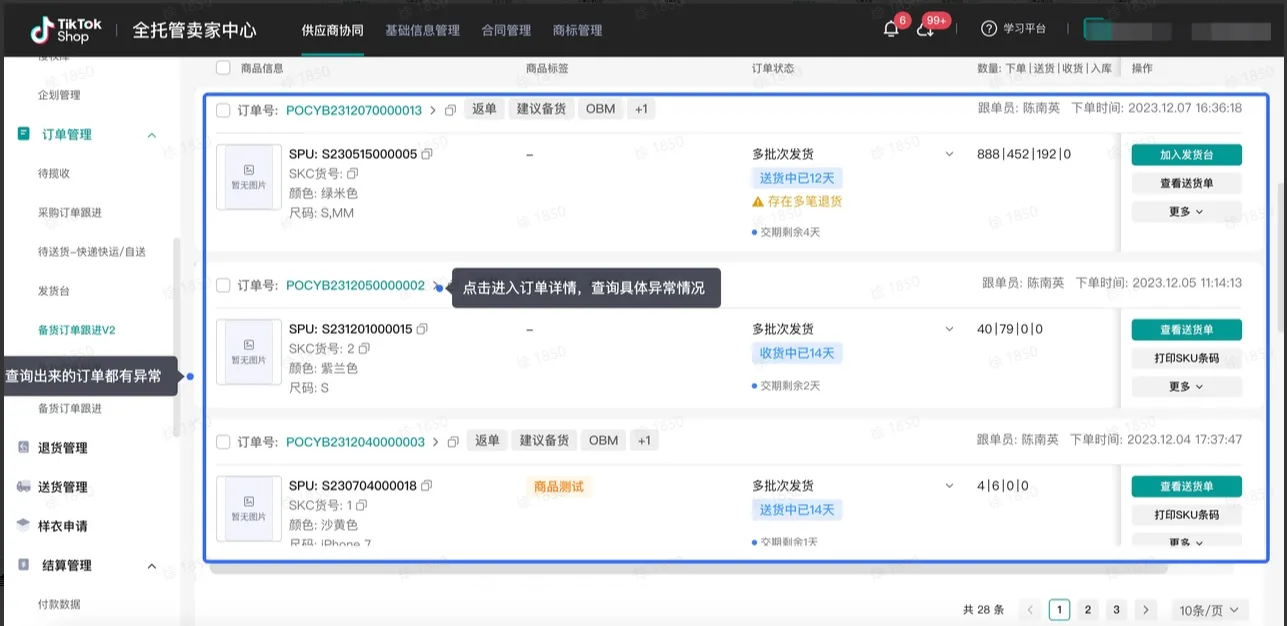The height and width of the screenshot is (626, 1287).
Task: Go to page 2 of results
Action: pyautogui.click(x=1088, y=610)
